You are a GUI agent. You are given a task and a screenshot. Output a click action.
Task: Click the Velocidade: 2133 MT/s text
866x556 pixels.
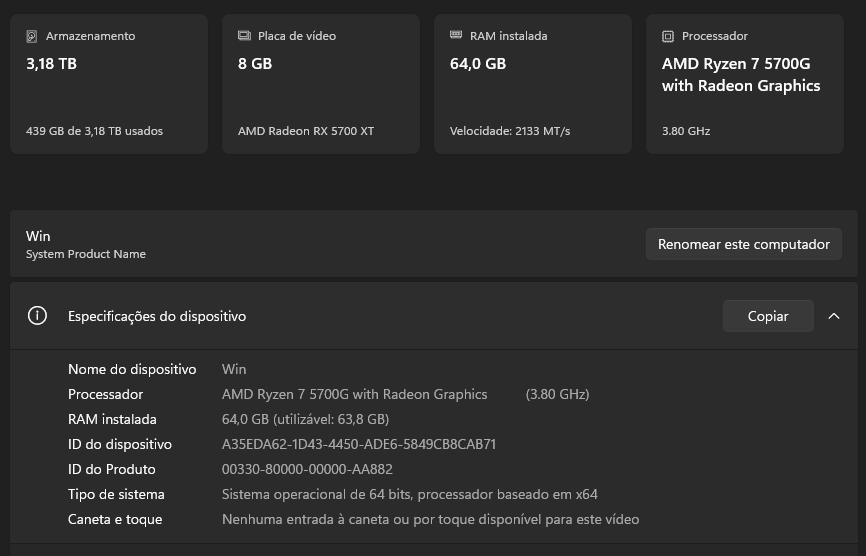(510, 131)
